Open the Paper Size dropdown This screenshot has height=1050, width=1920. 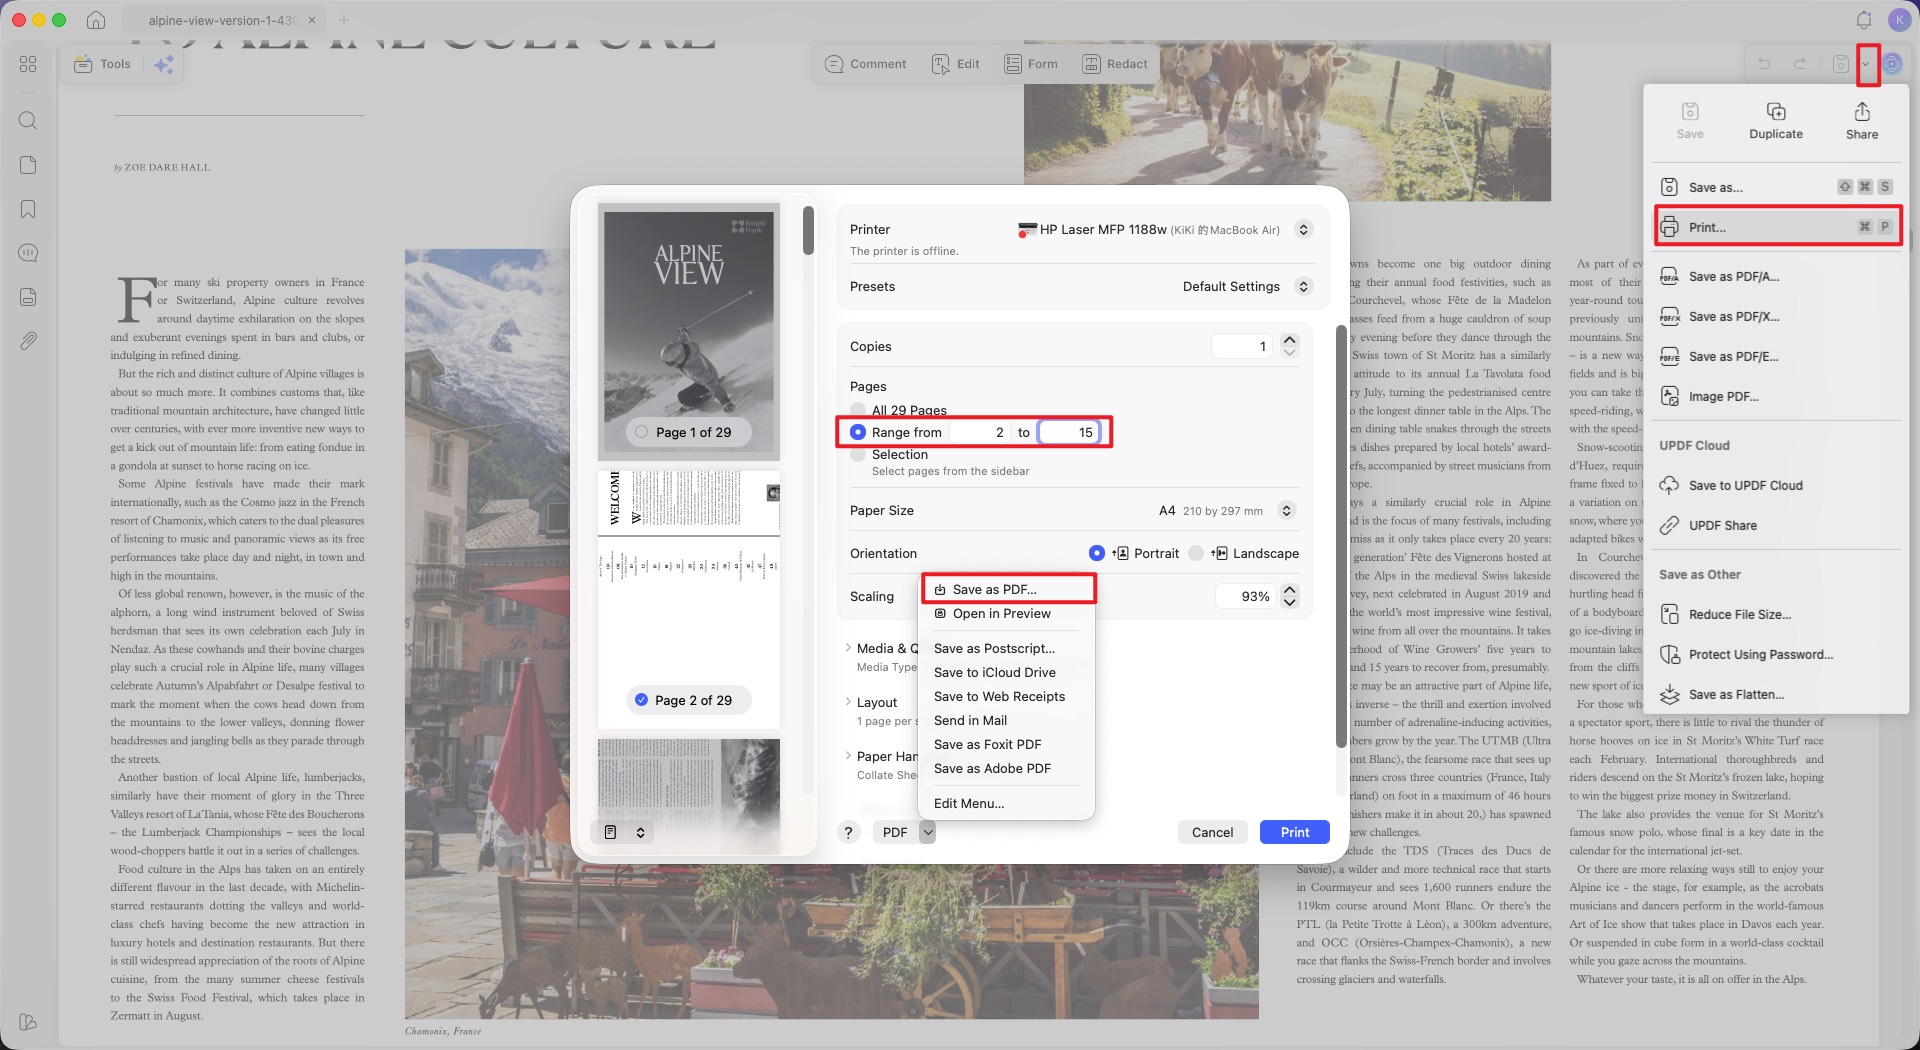click(1287, 511)
